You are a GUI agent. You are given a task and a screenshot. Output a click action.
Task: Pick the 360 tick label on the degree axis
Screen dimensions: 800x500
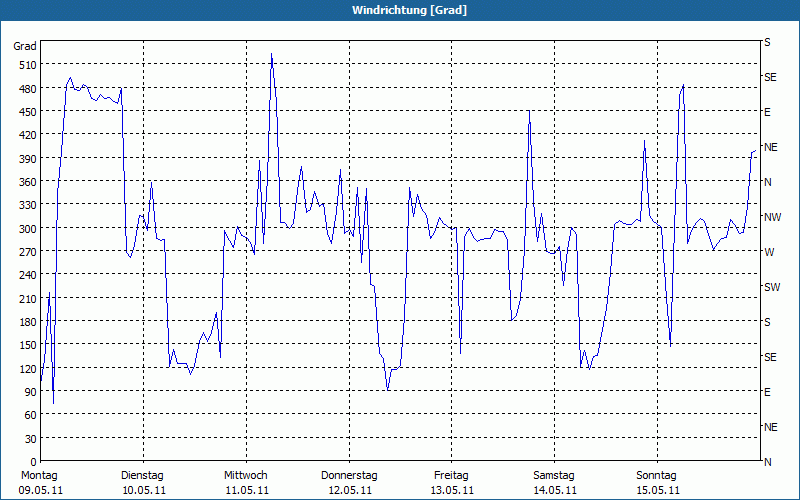(28, 182)
